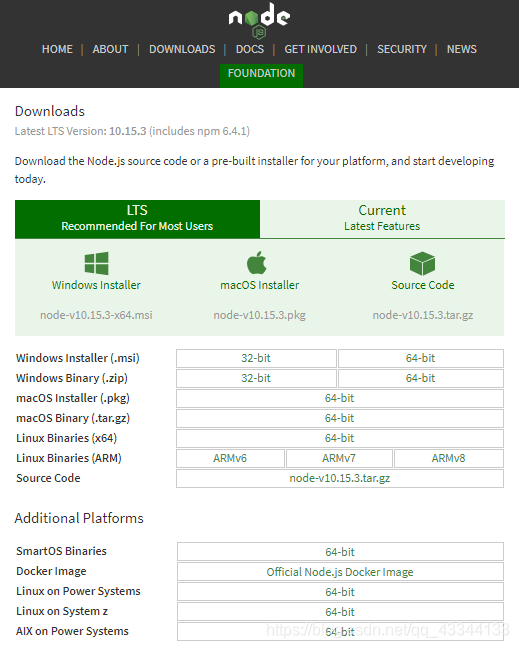Click the Additional Platforms heading
Viewport: 519px width, 648px height.
click(79, 518)
